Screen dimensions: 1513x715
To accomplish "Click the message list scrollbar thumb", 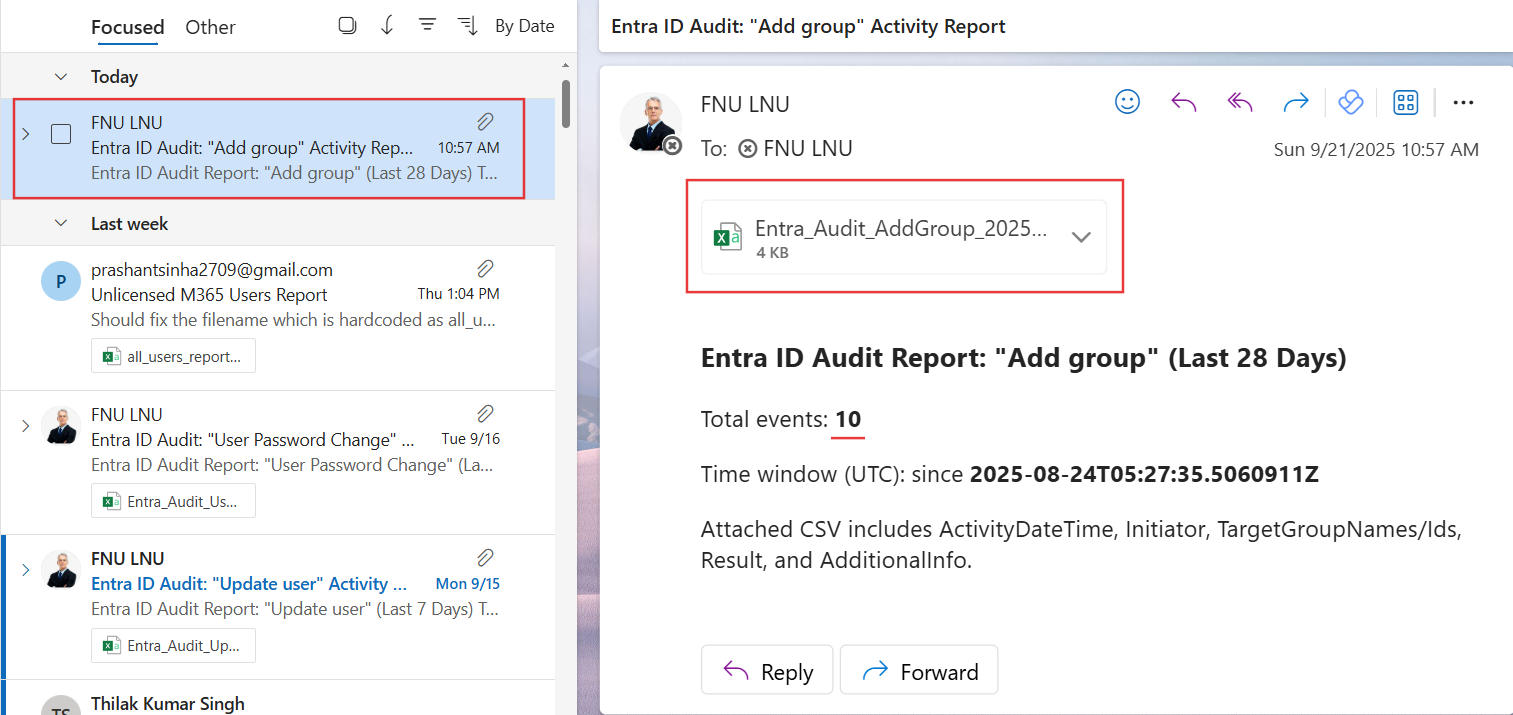I will [x=566, y=103].
